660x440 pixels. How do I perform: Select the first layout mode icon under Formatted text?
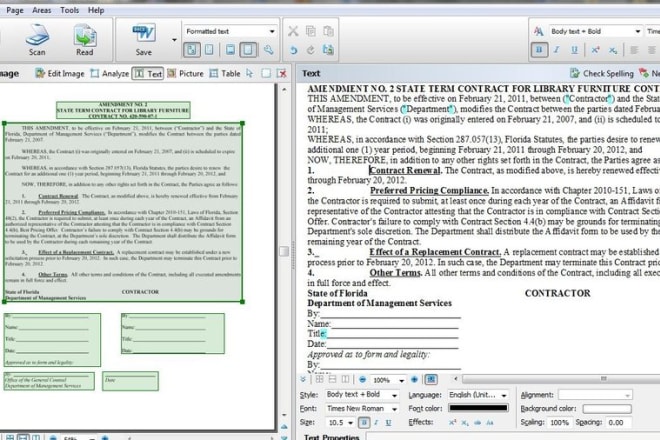[192, 50]
